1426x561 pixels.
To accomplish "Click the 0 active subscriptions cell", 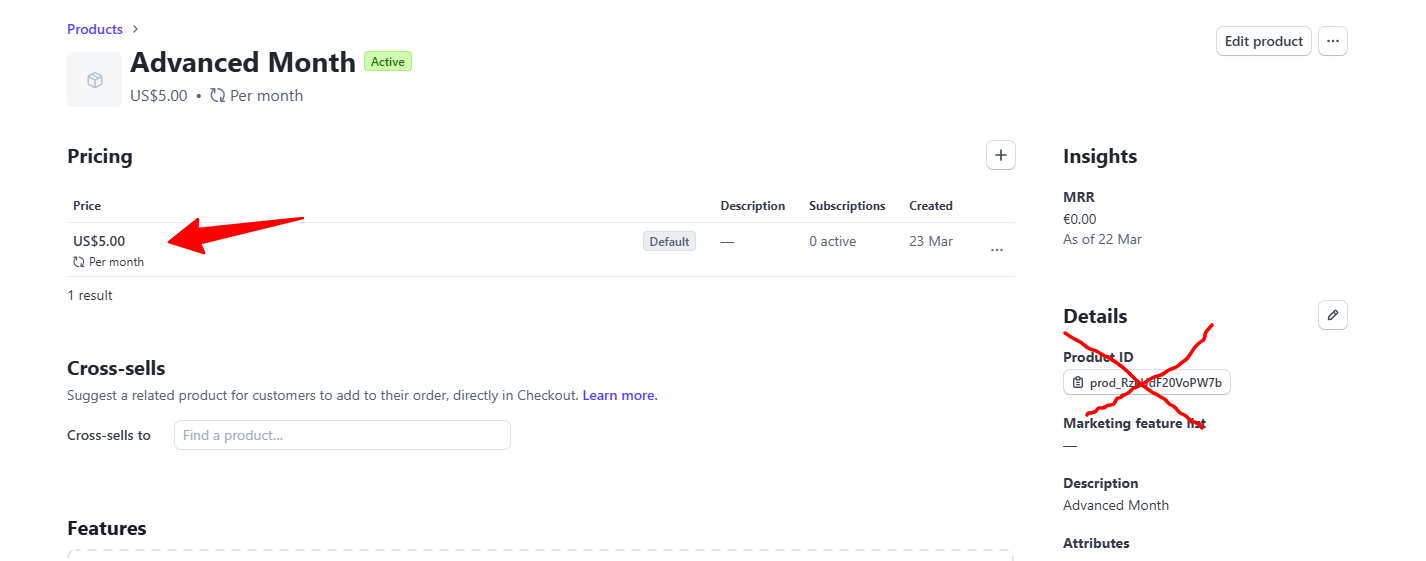I will (832, 241).
